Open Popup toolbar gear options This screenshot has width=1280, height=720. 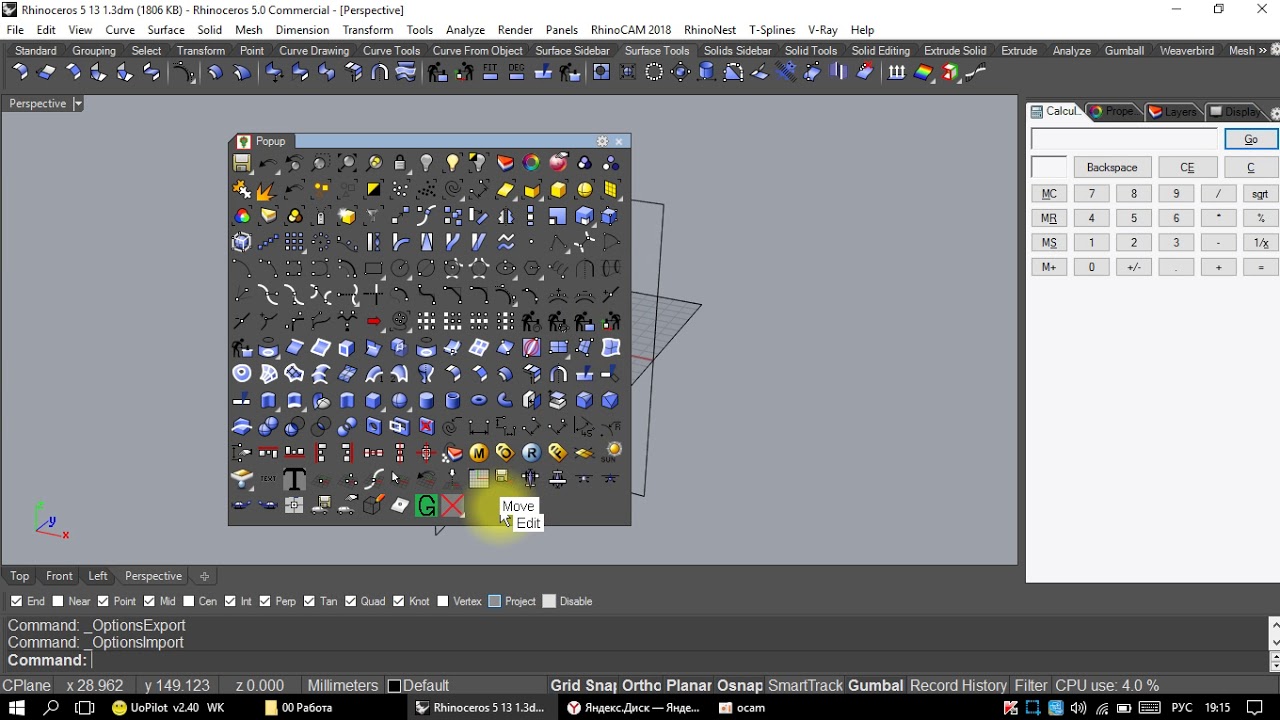coord(602,141)
